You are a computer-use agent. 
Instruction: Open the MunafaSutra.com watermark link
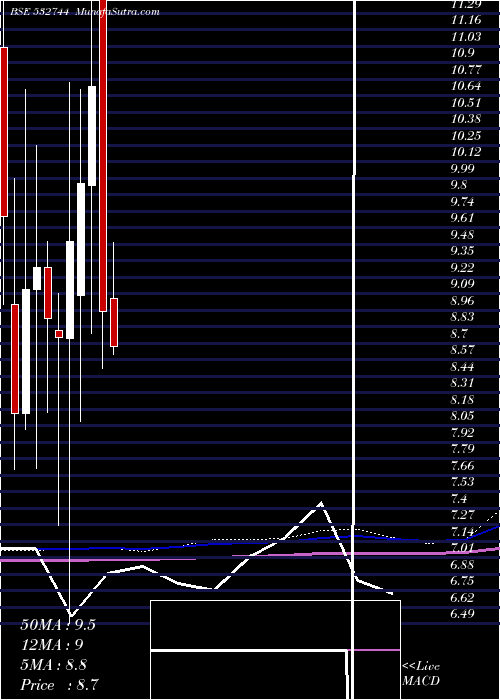pyautogui.click(x=118, y=12)
